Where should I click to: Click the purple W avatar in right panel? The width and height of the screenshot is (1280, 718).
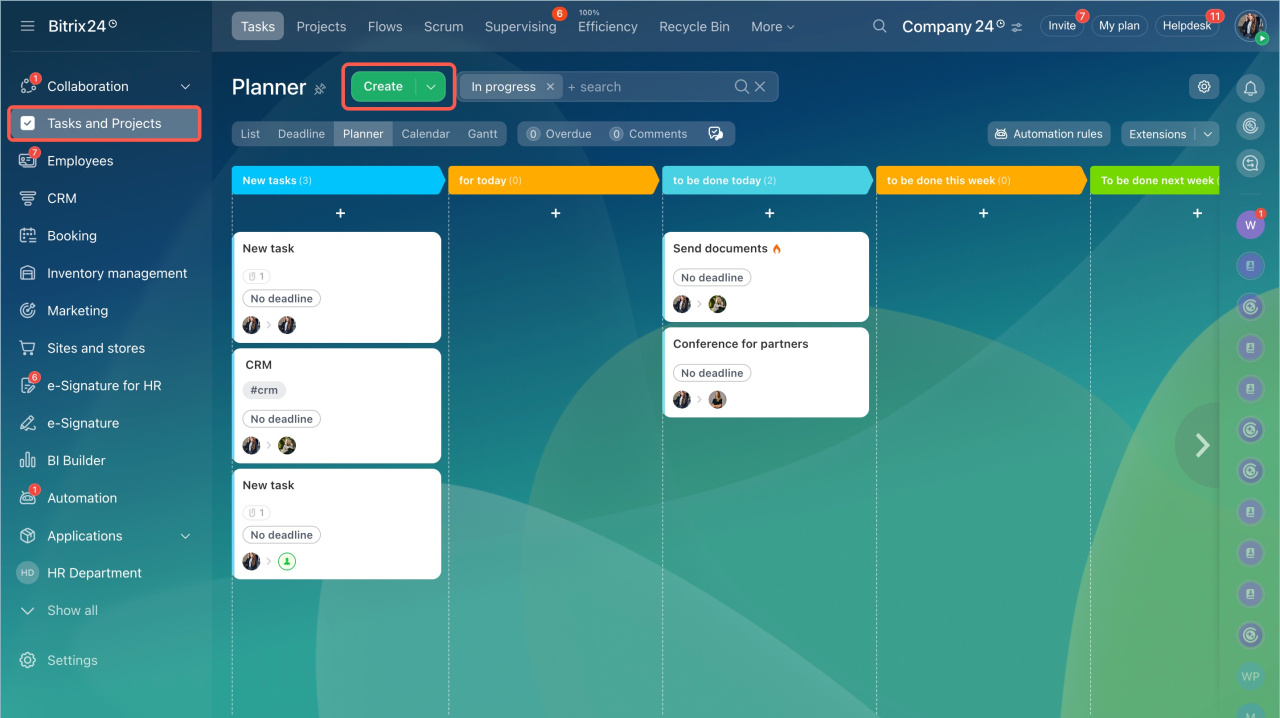(x=1250, y=225)
